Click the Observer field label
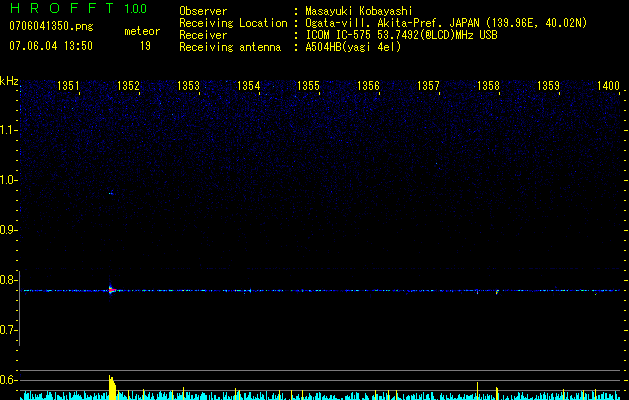629x400 pixels. point(203,11)
